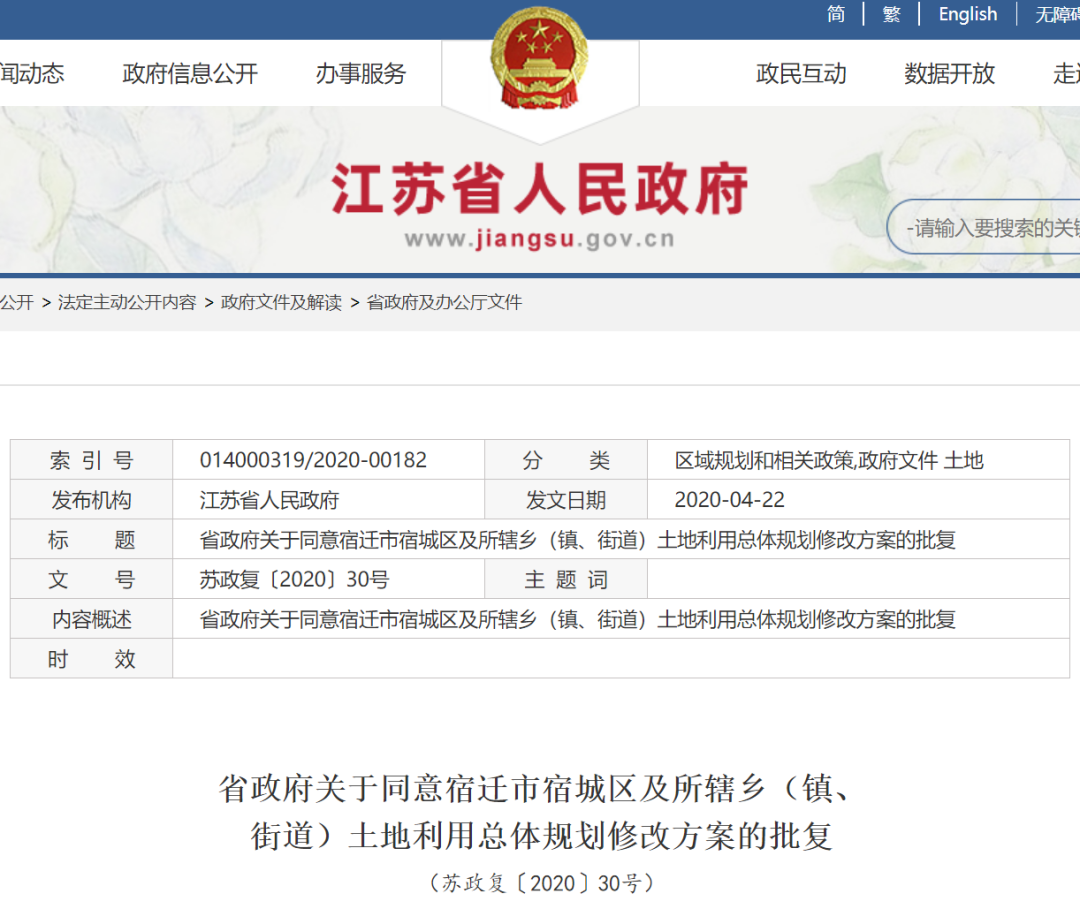The height and width of the screenshot is (924, 1080).
Task: Click the search keyword input box
Action: 985,227
